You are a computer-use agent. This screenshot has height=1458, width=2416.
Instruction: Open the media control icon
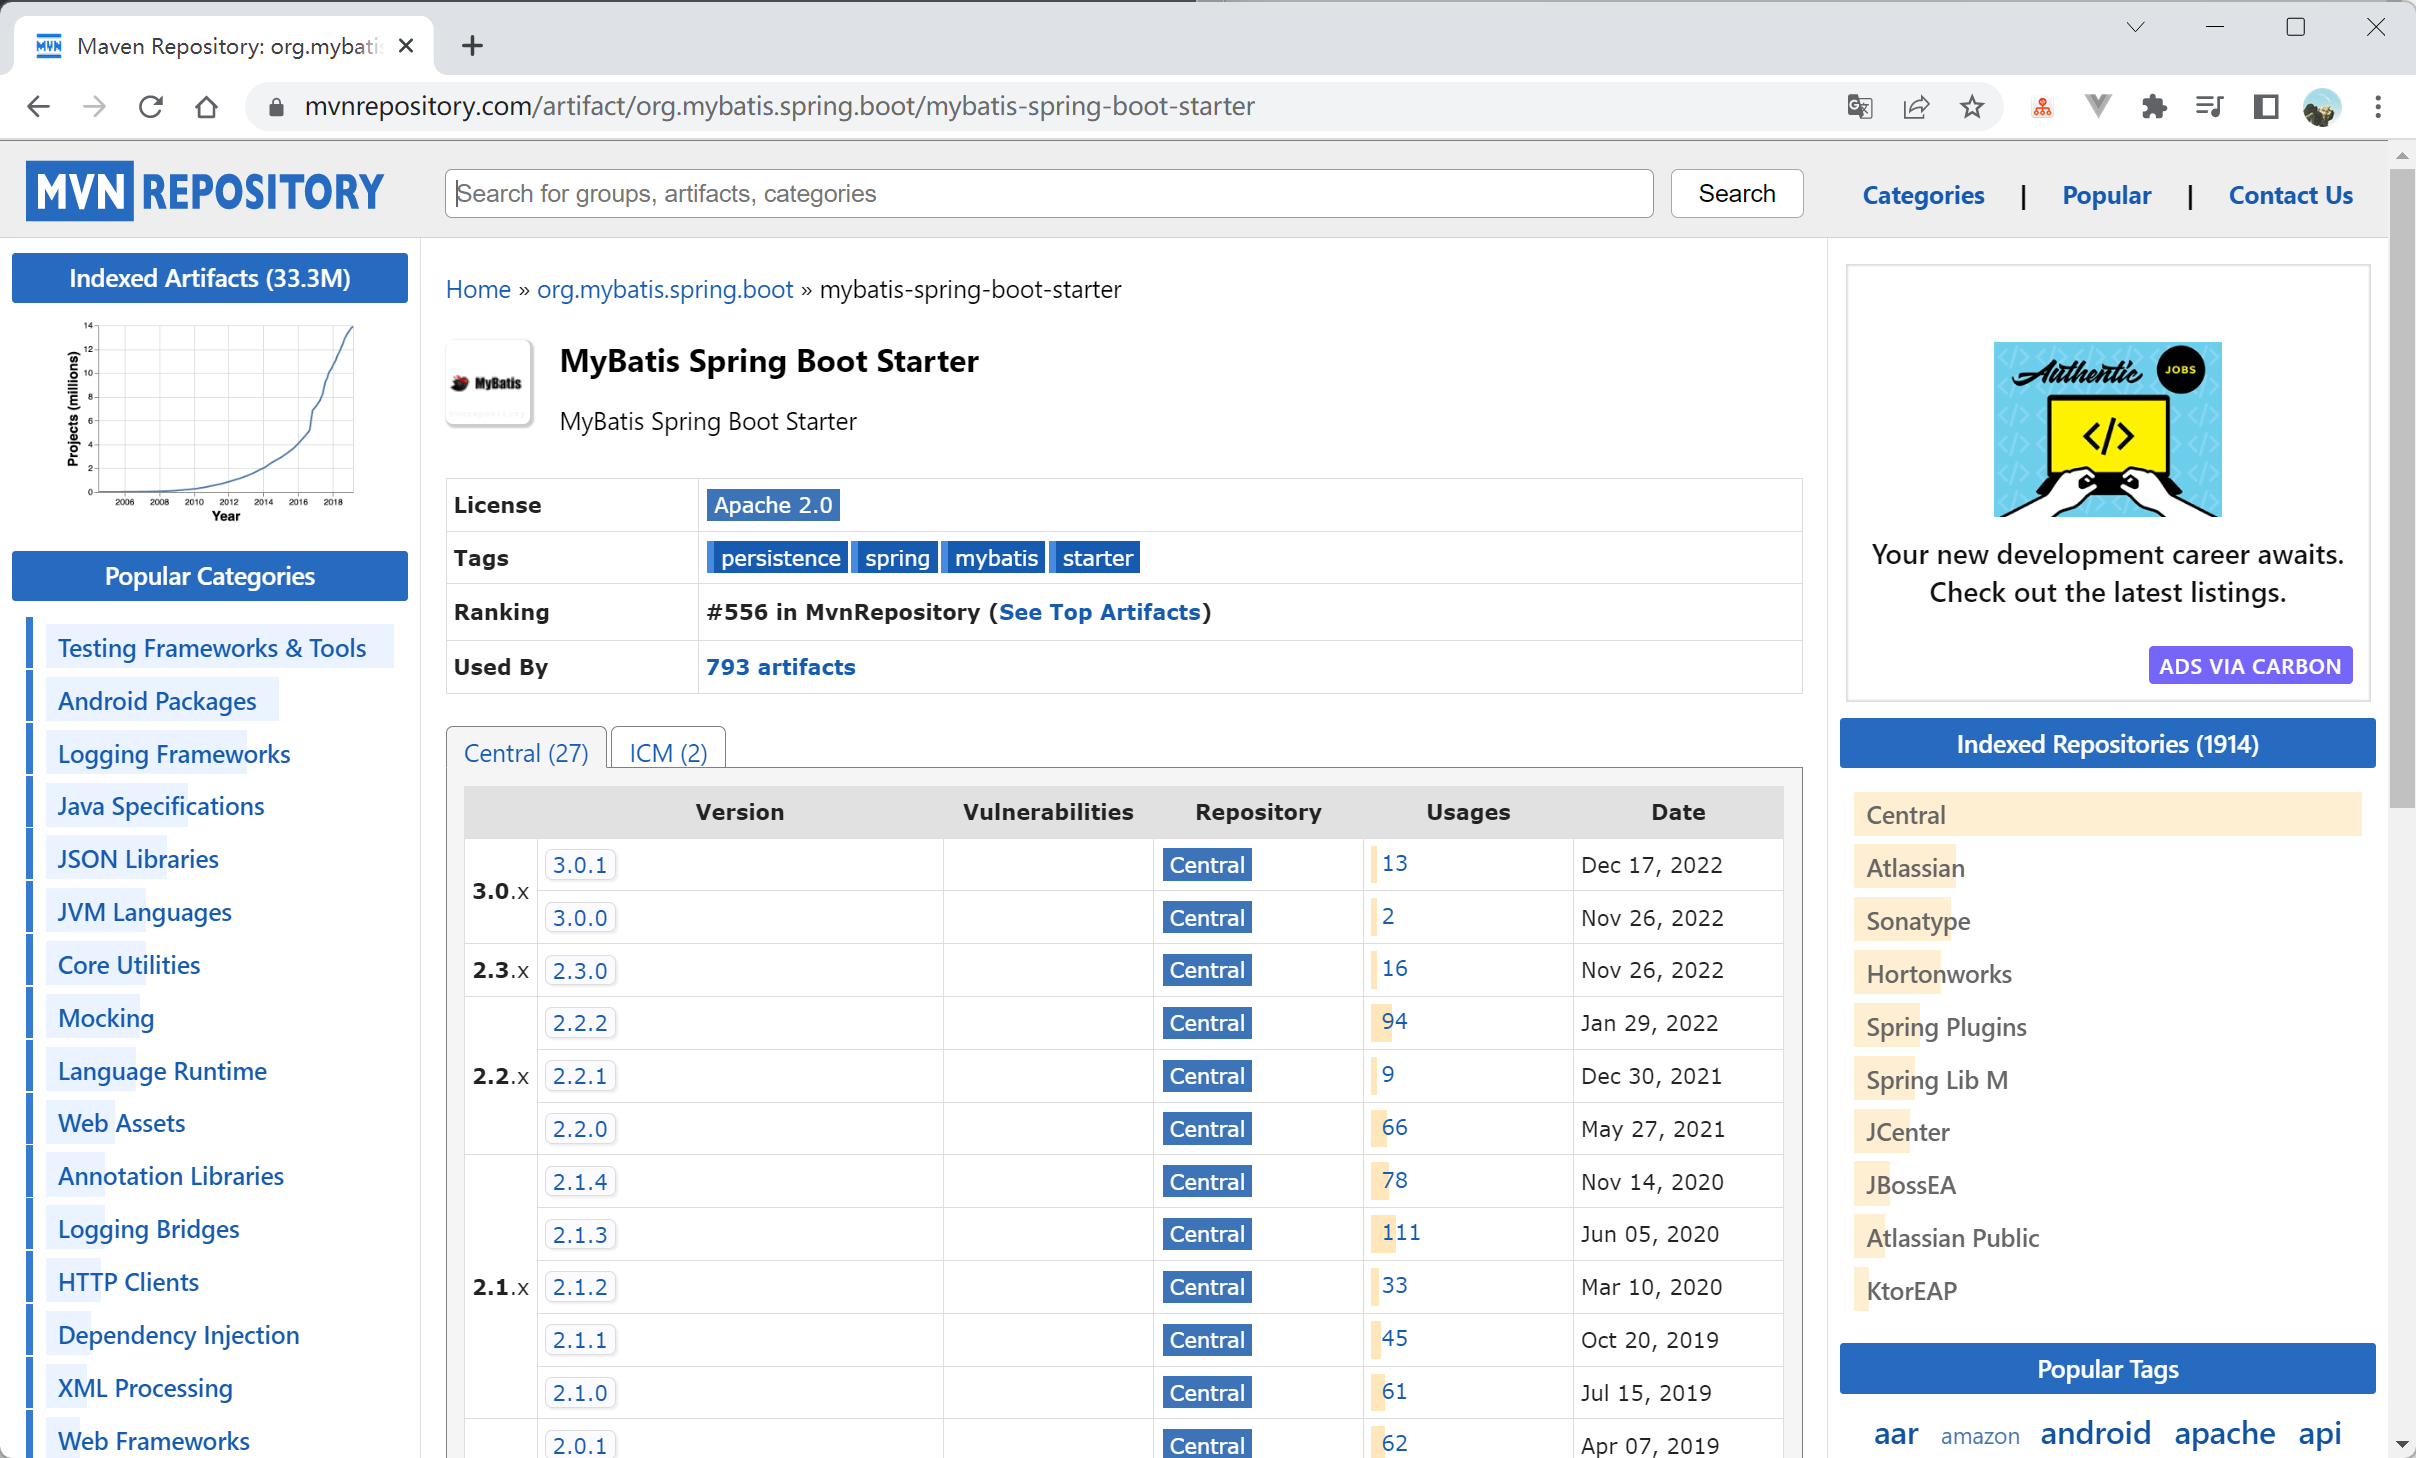2209,106
